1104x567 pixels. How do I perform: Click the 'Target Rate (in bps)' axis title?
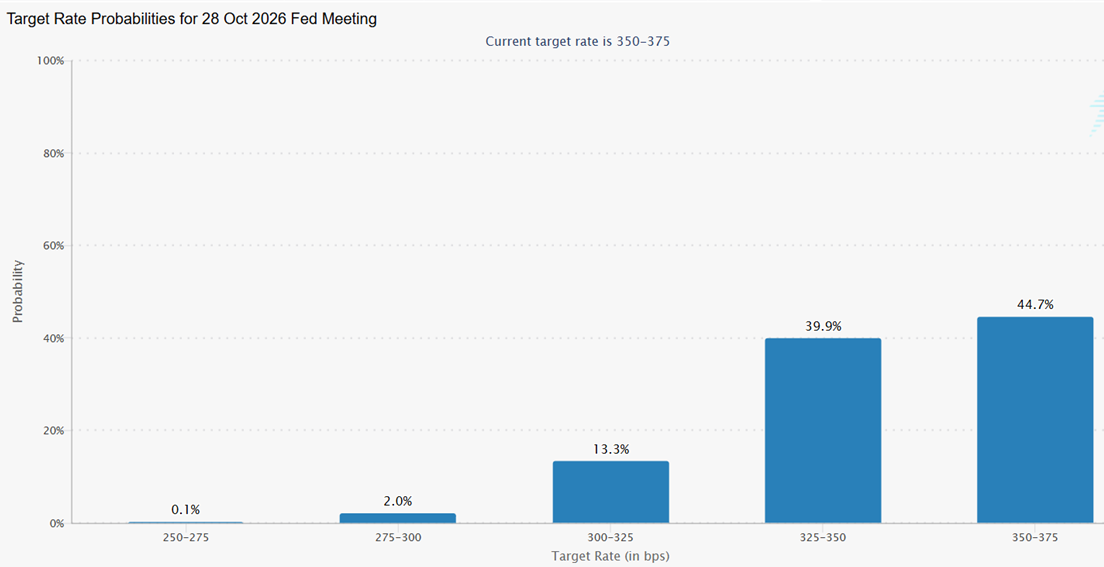pyautogui.click(x=610, y=555)
